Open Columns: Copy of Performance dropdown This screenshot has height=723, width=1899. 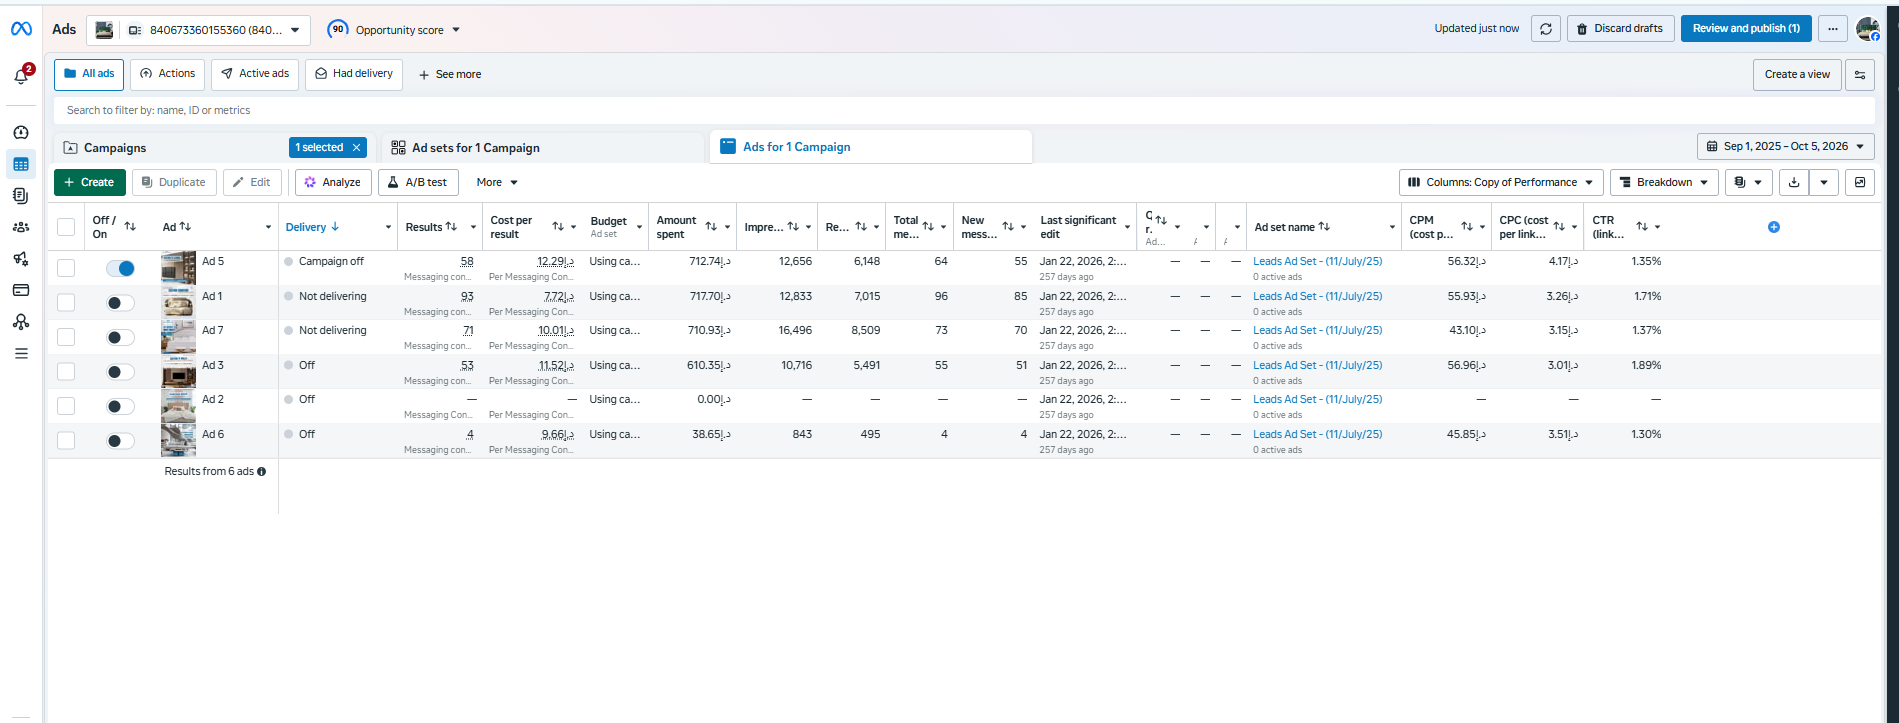click(1501, 182)
